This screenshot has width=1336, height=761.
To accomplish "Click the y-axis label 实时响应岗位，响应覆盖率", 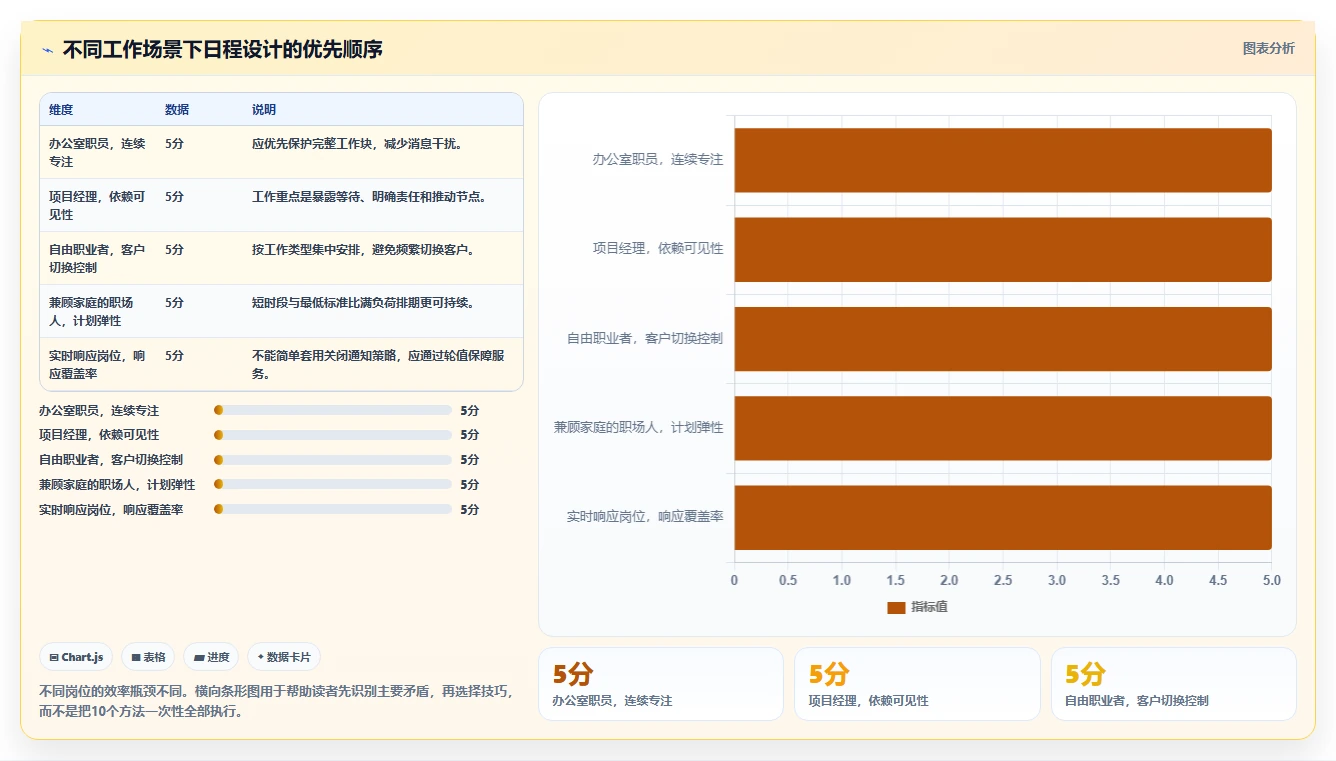I will click(x=645, y=517).
